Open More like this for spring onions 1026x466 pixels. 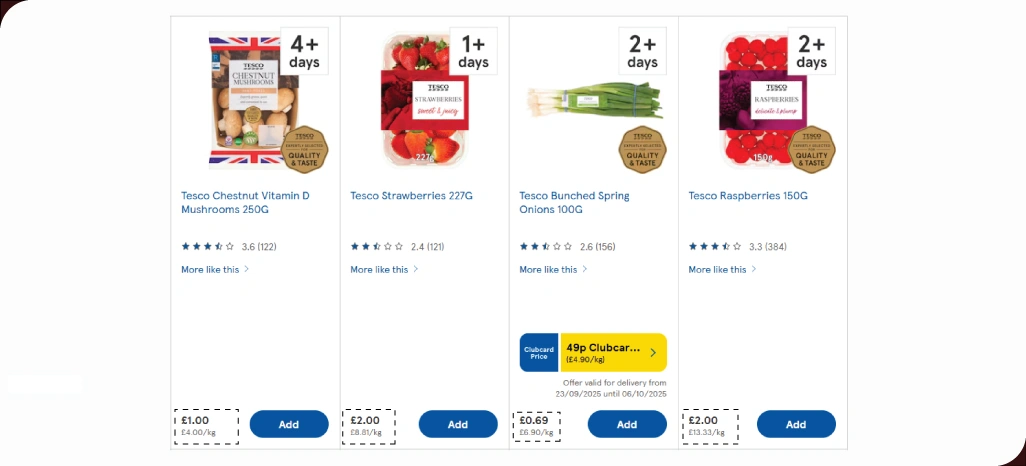[x=553, y=269]
